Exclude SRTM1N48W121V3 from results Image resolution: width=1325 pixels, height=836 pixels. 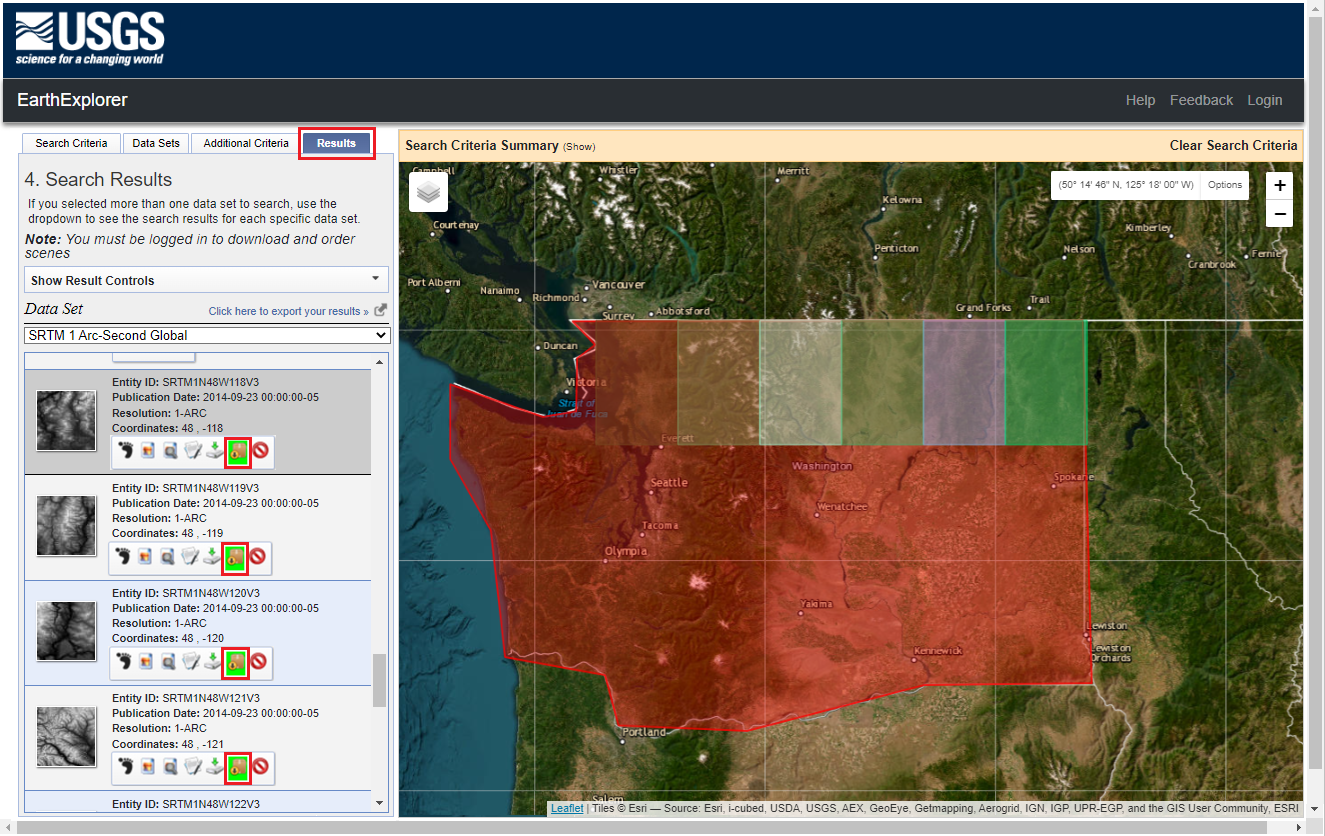tap(261, 768)
